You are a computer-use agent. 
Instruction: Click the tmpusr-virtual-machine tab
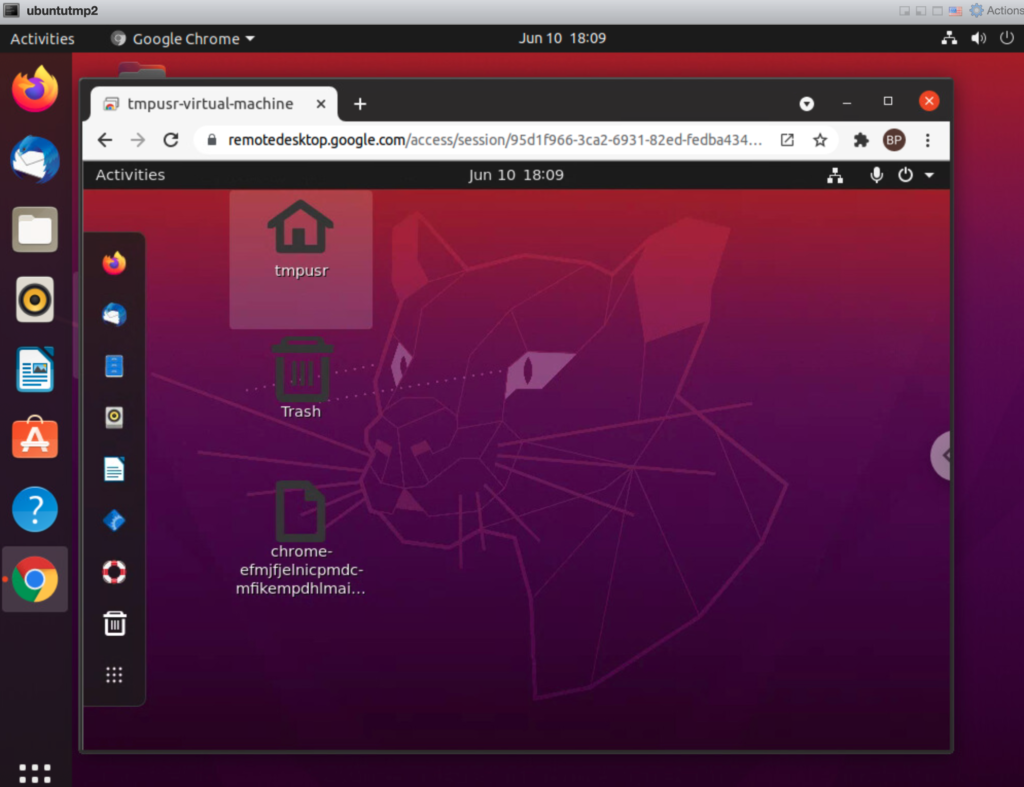click(x=213, y=104)
